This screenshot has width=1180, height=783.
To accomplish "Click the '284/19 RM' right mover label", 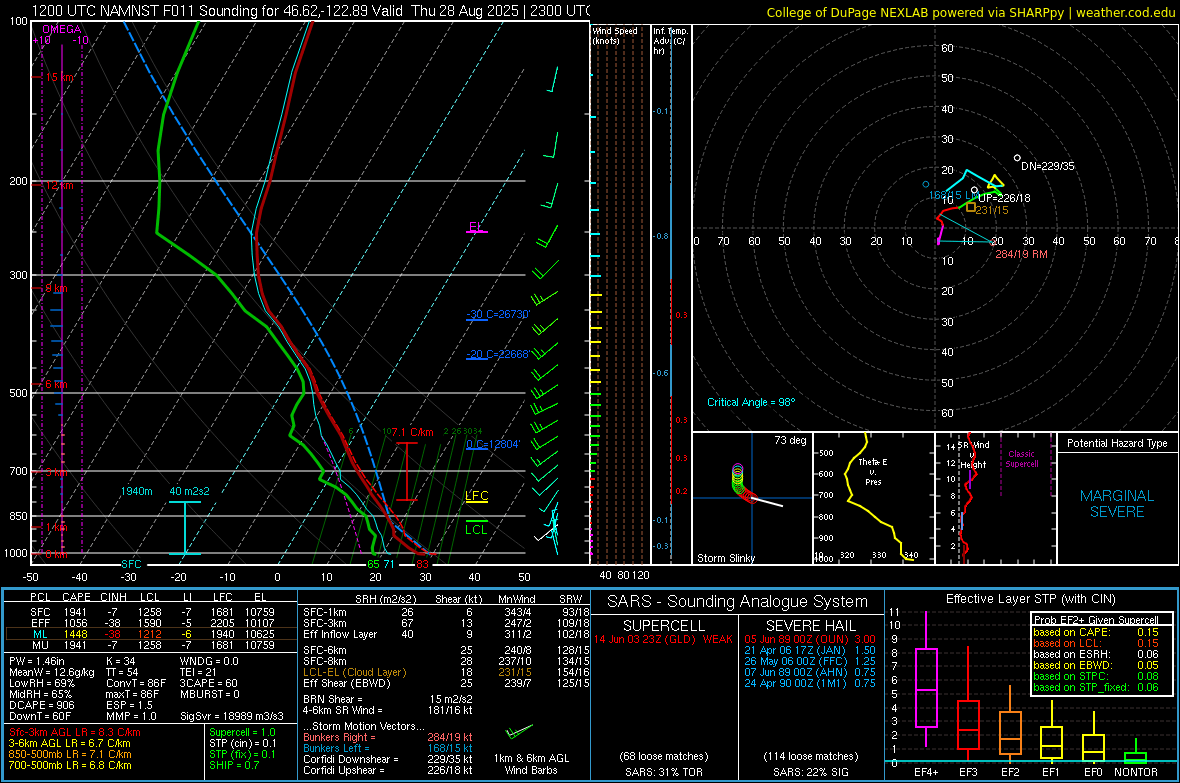I will [1021, 254].
